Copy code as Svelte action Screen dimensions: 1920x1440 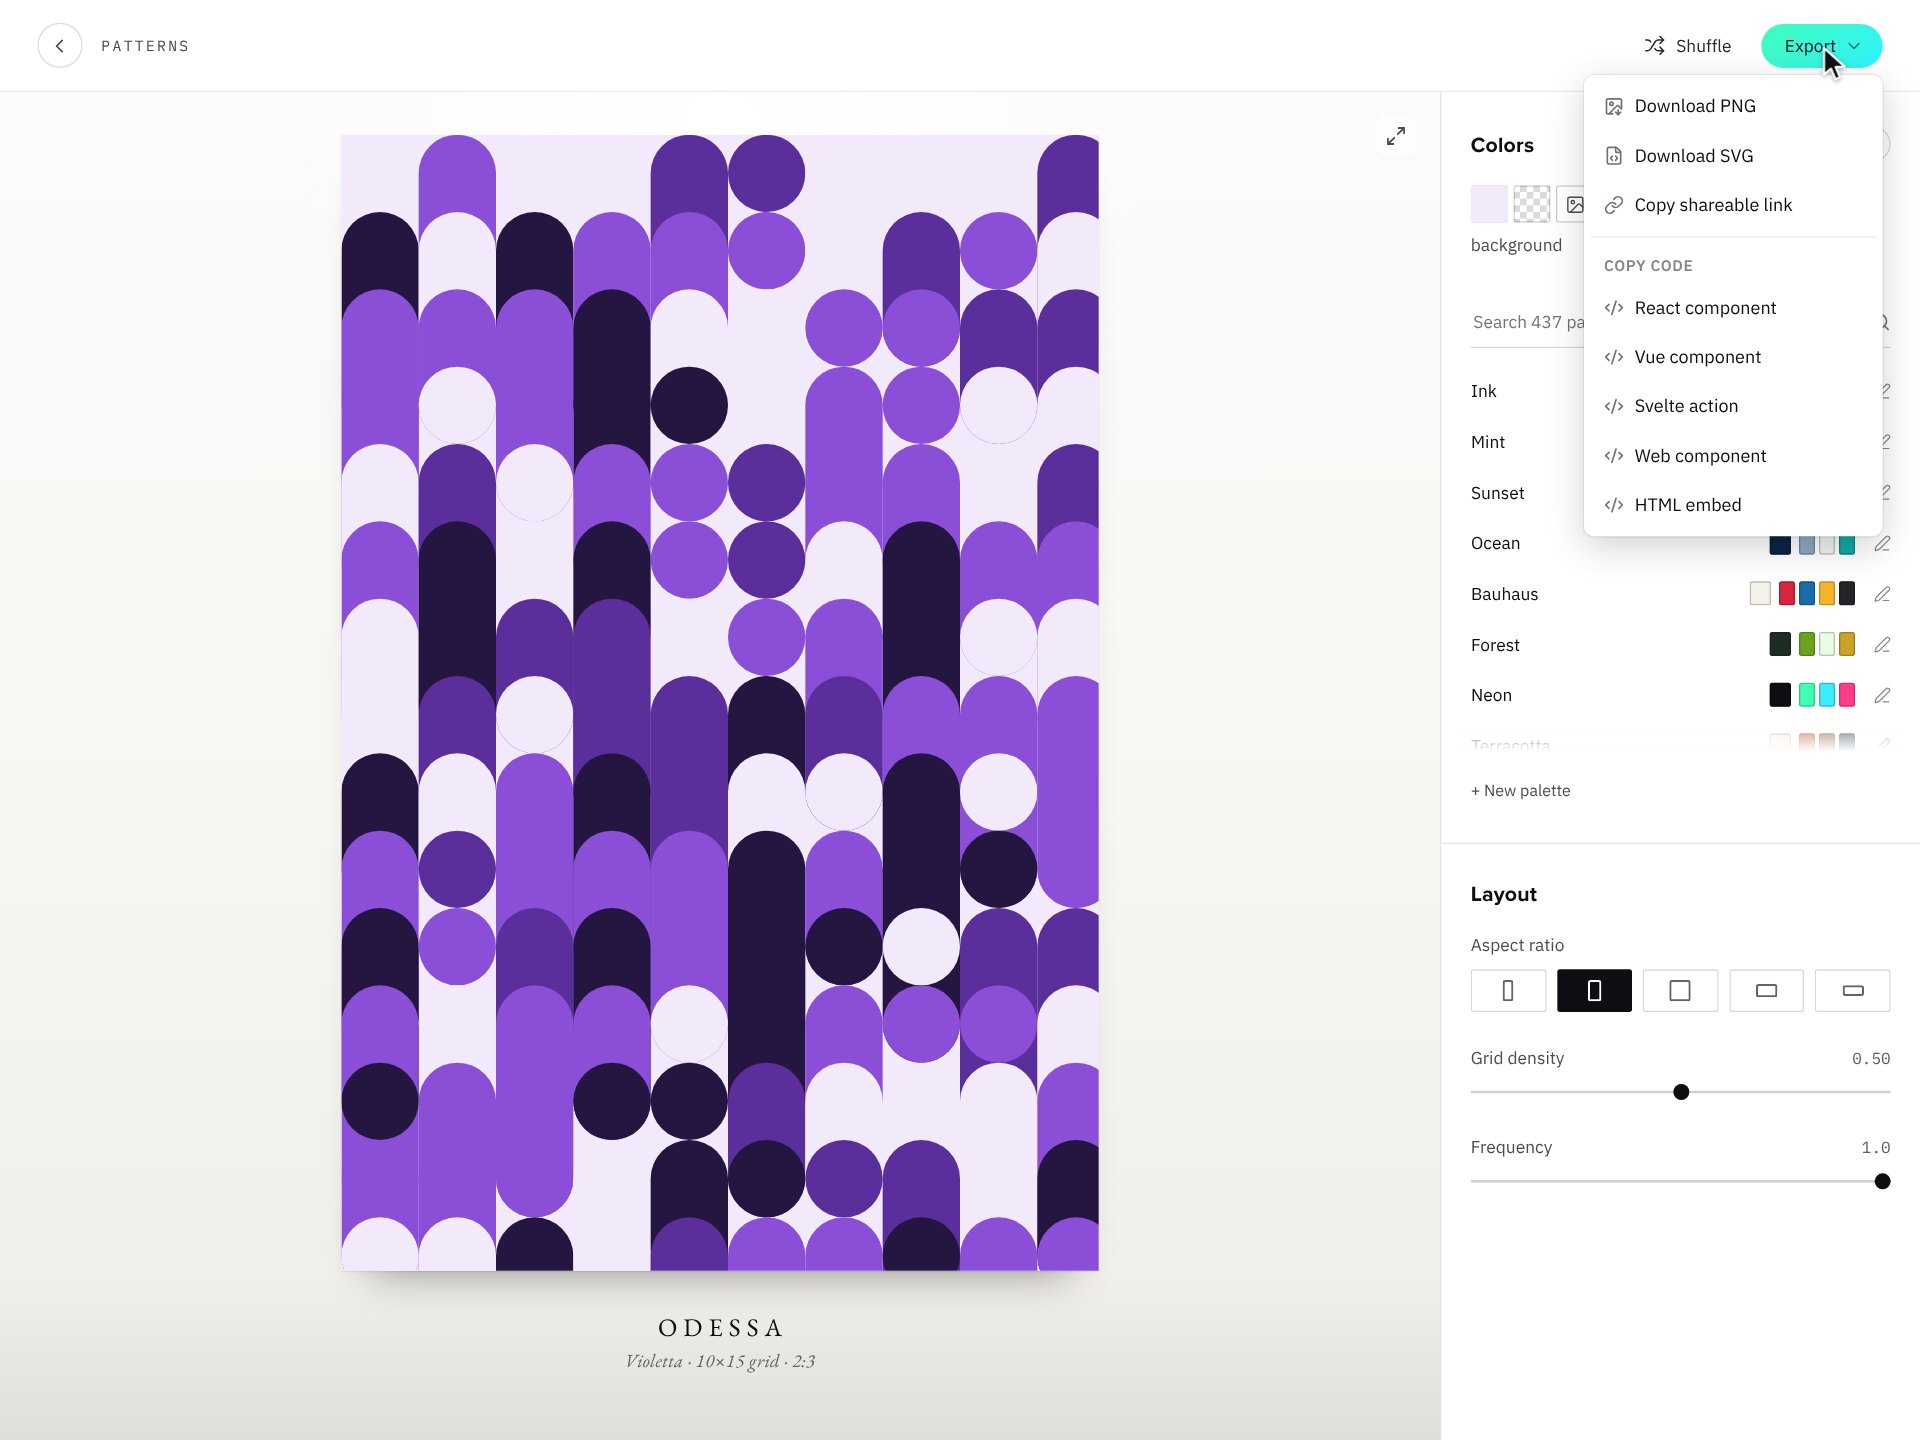pos(1733,406)
